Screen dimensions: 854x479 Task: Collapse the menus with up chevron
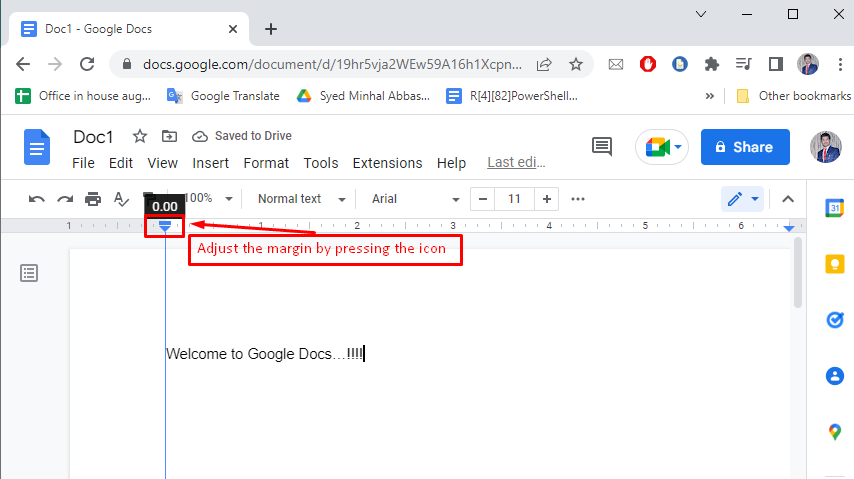pyautogui.click(x=788, y=199)
